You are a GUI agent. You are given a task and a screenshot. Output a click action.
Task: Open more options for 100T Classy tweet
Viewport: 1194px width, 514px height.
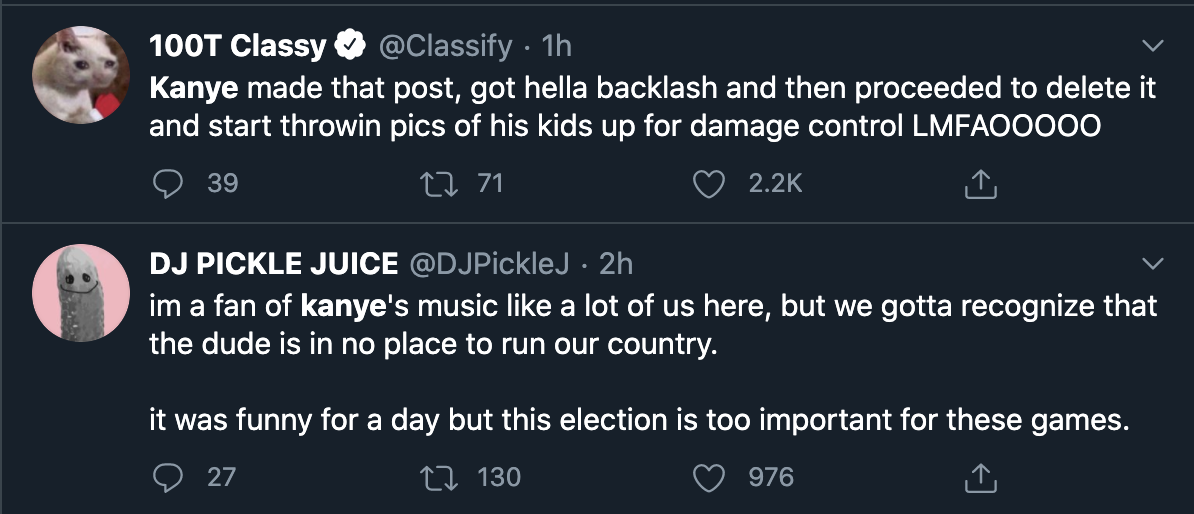1153,46
